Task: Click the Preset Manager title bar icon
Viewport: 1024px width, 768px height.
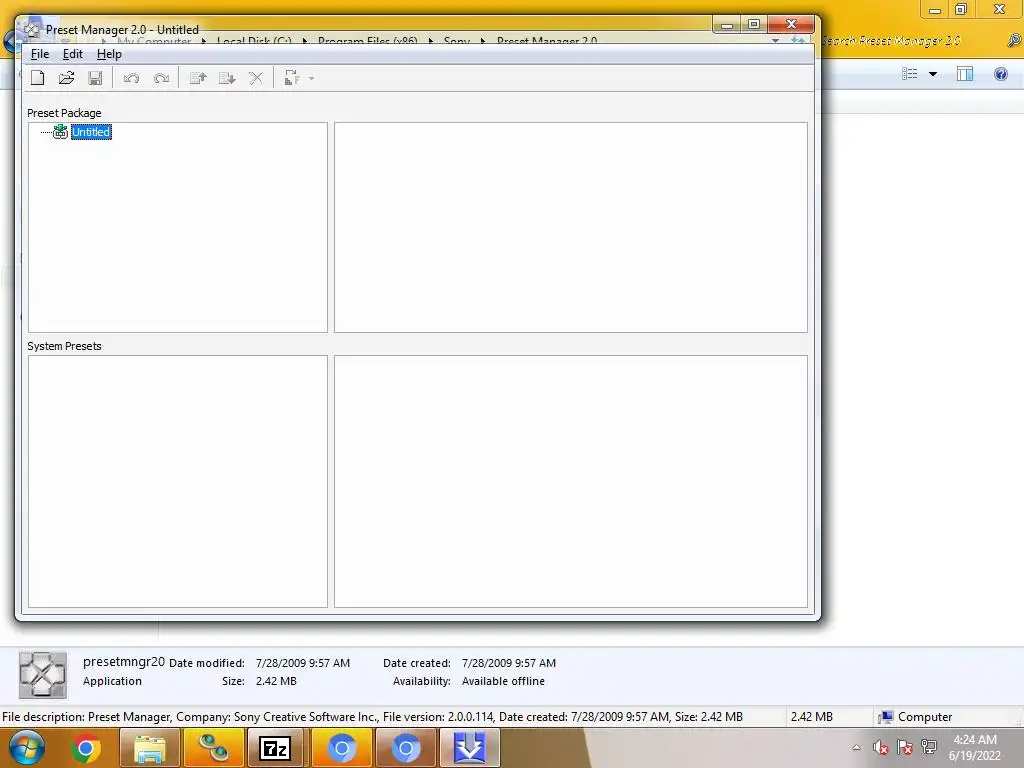Action: tap(31, 29)
